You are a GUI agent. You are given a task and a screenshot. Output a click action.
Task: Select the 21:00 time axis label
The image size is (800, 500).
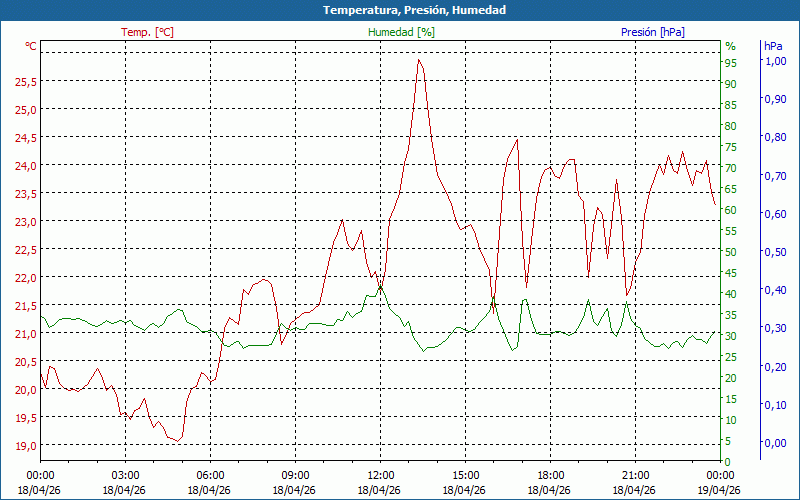click(x=635, y=475)
